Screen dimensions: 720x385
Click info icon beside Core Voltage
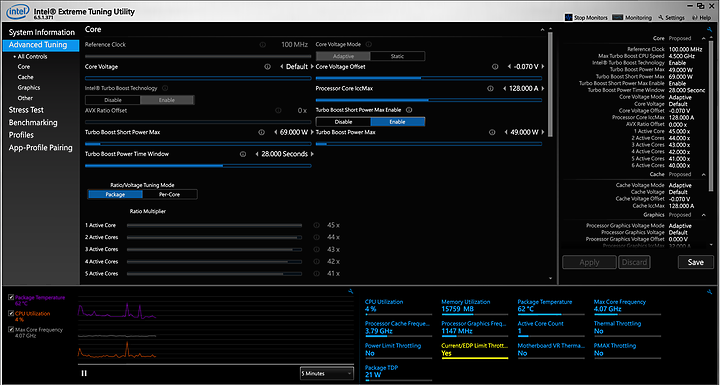[x=267, y=67]
